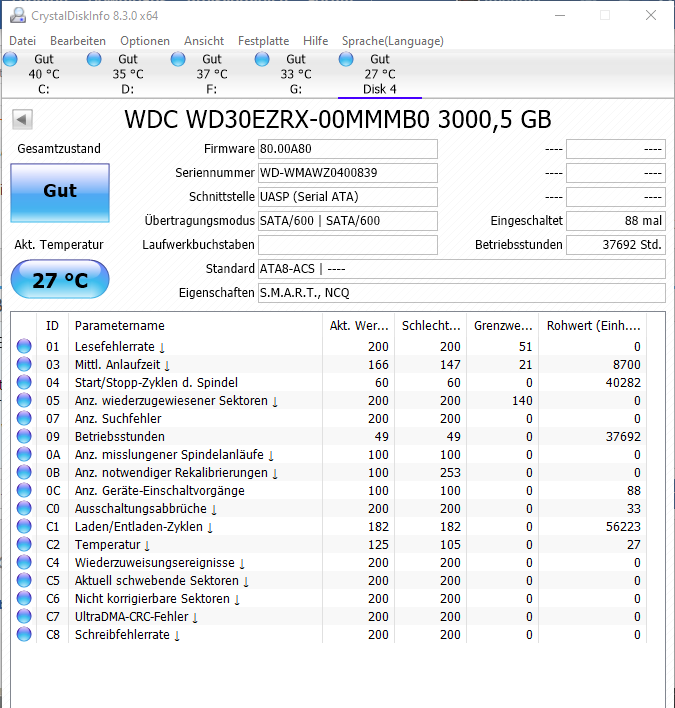
Task: Click status orb for C1 Laden/Entladen-Zyklen
Action: coord(24,526)
